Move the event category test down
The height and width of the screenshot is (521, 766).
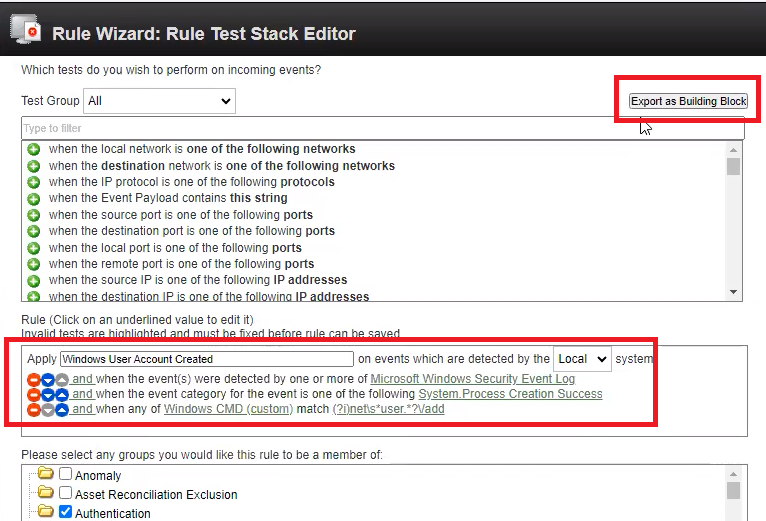coord(48,395)
